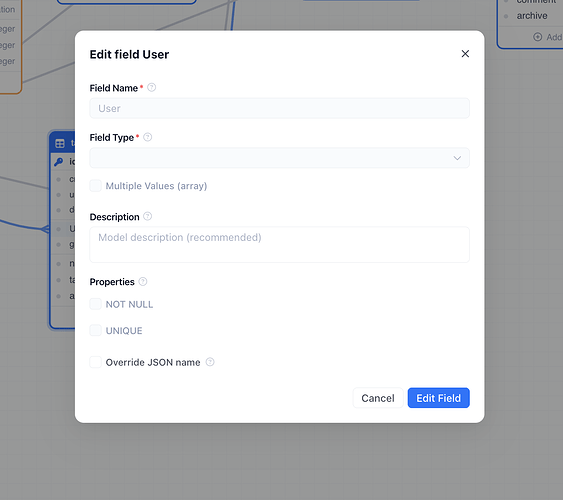Toggle the NOT NULL checkbox

(x=96, y=304)
